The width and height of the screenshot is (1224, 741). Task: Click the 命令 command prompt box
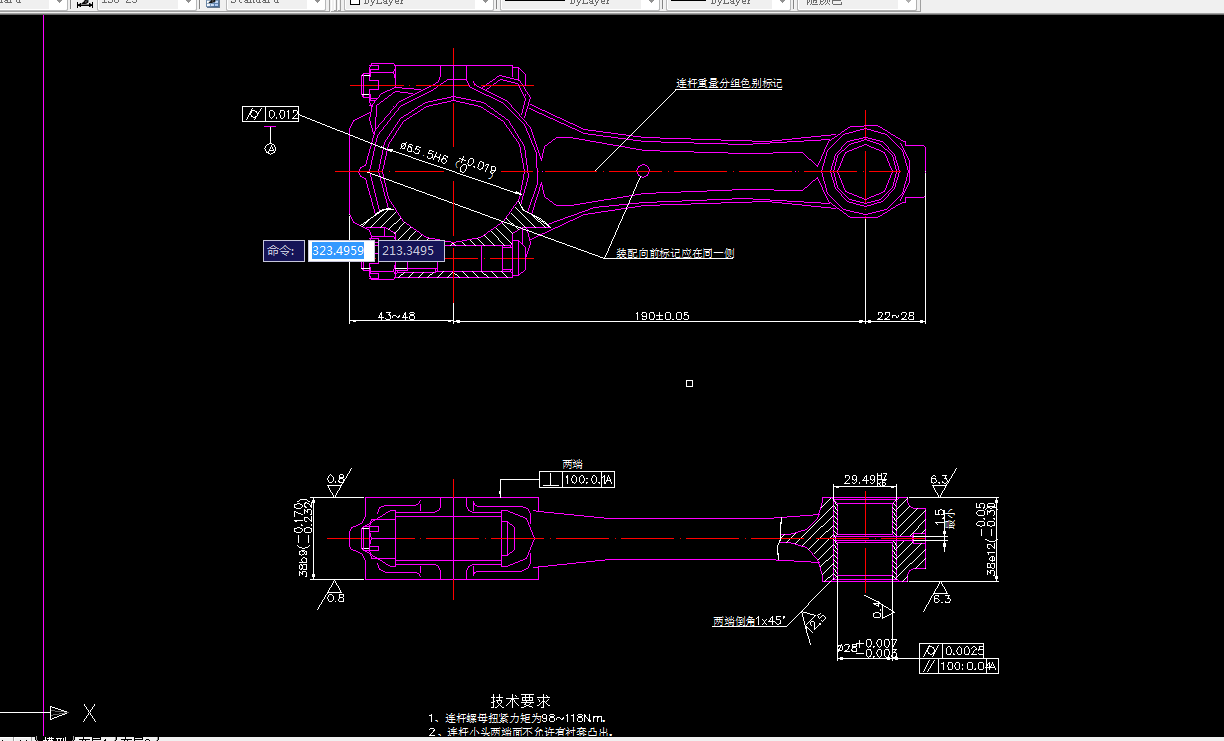coord(283,250)
